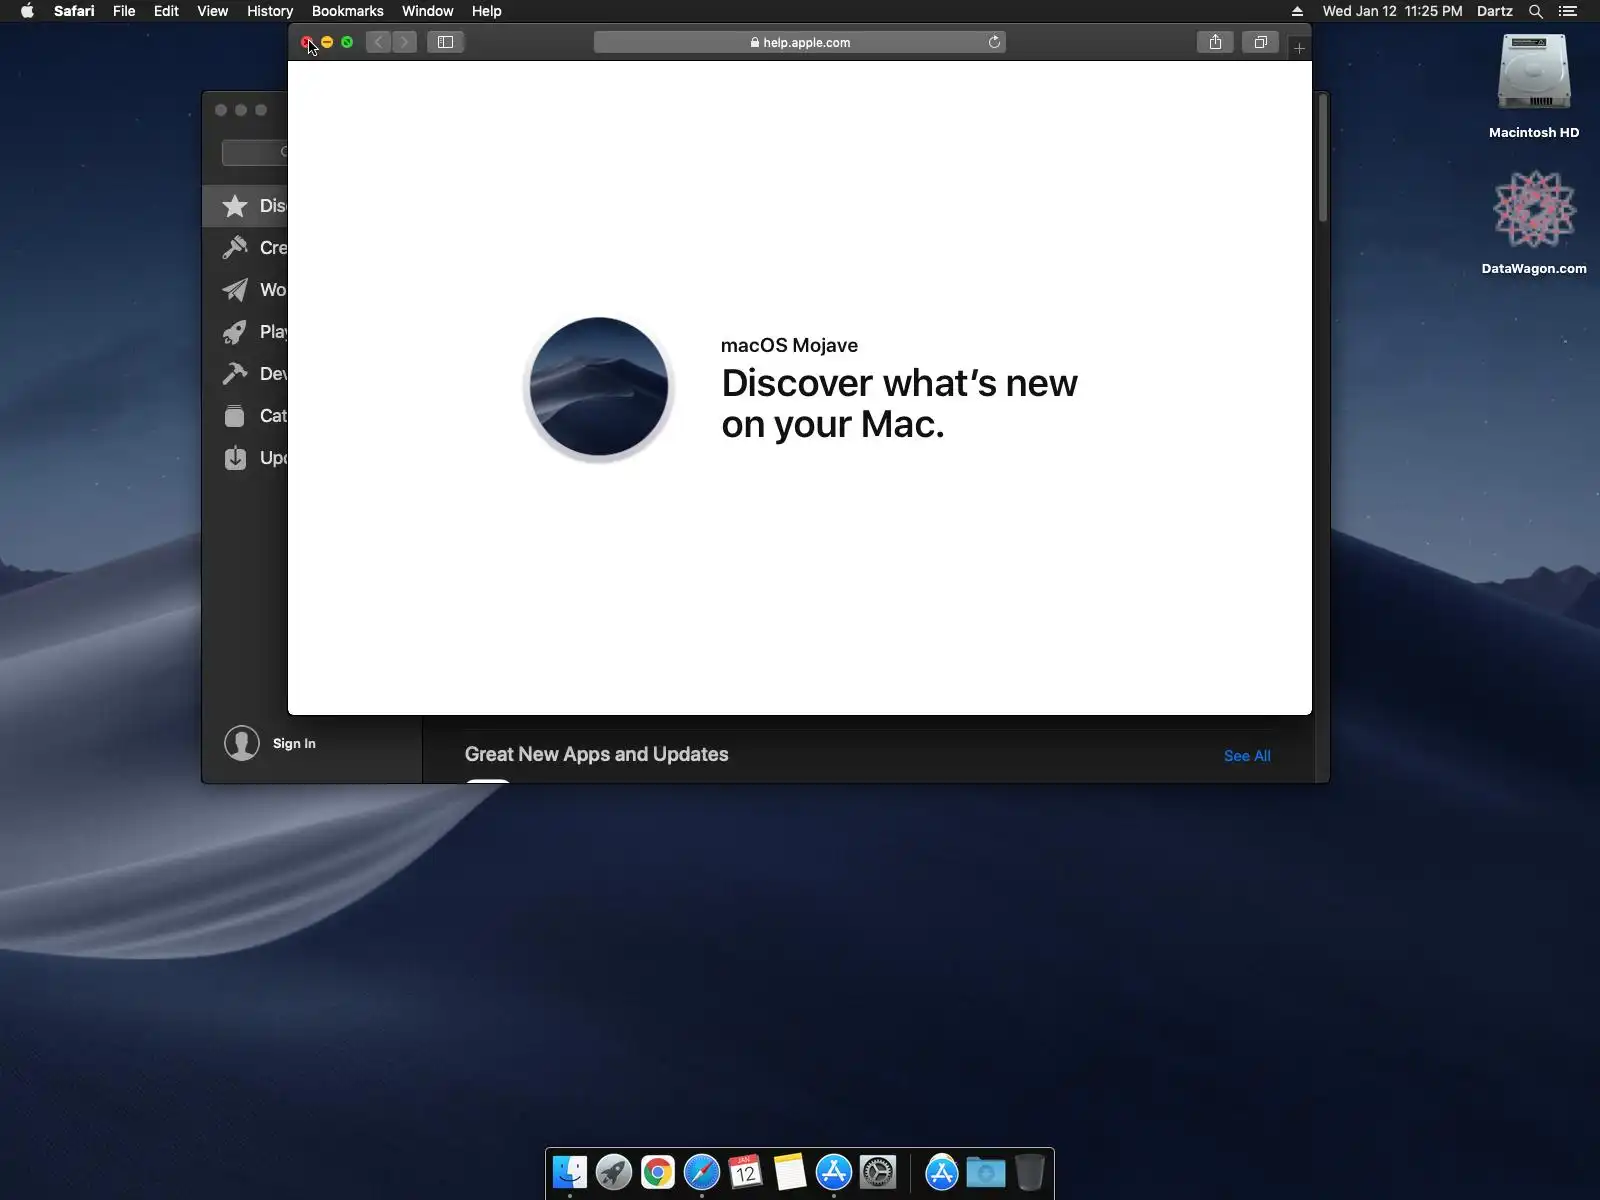Click the Macintosh HD desktop icon
Screen dimensions: 1600x1200
pyautogui.click(x=1534, y=74)
